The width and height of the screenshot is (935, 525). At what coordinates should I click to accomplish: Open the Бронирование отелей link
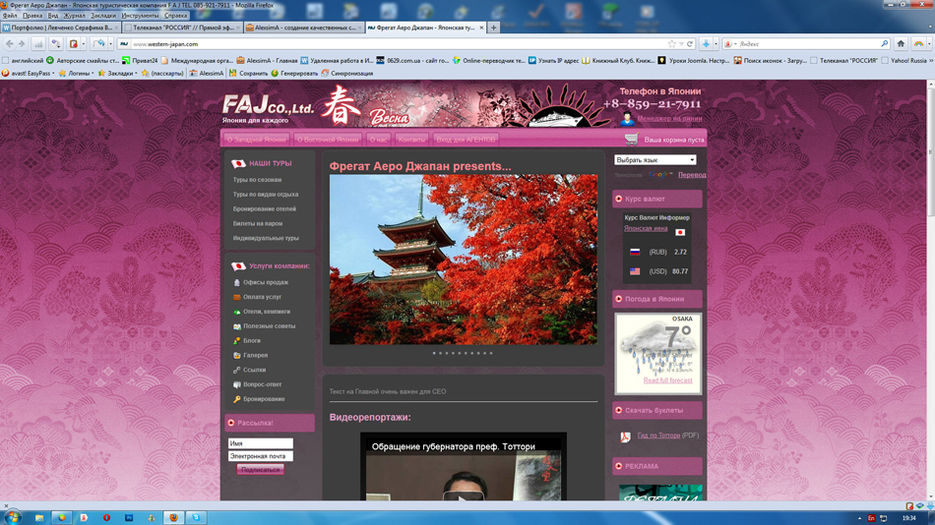coord(264,209)
